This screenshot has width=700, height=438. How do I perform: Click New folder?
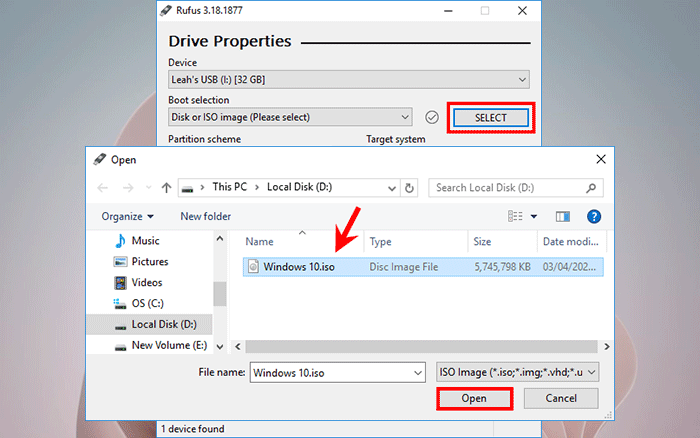point(205,217)
